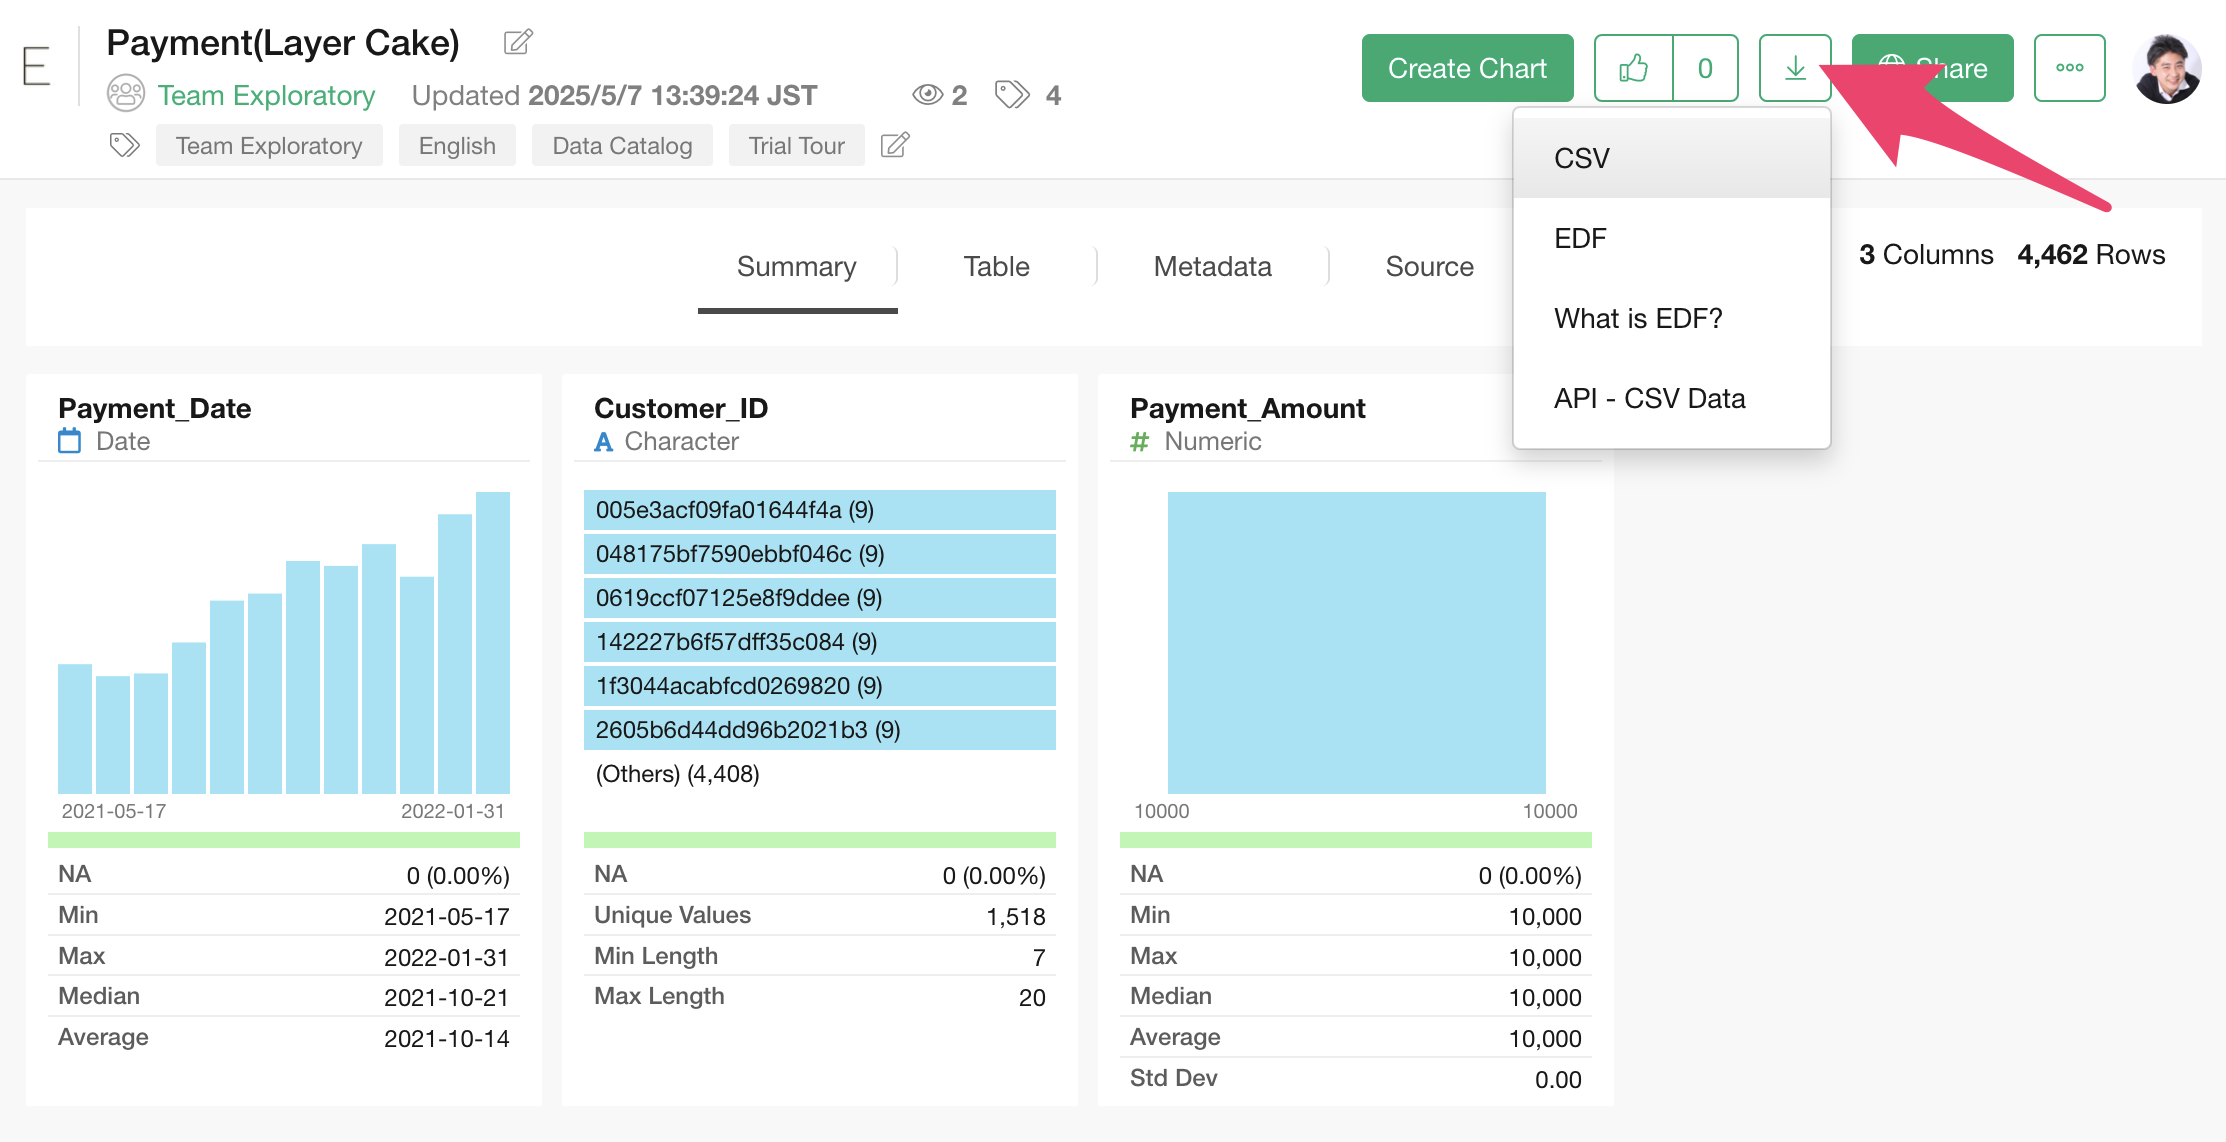
Task: Select CSV from the download menu
Action: [x=1581, y=158]
